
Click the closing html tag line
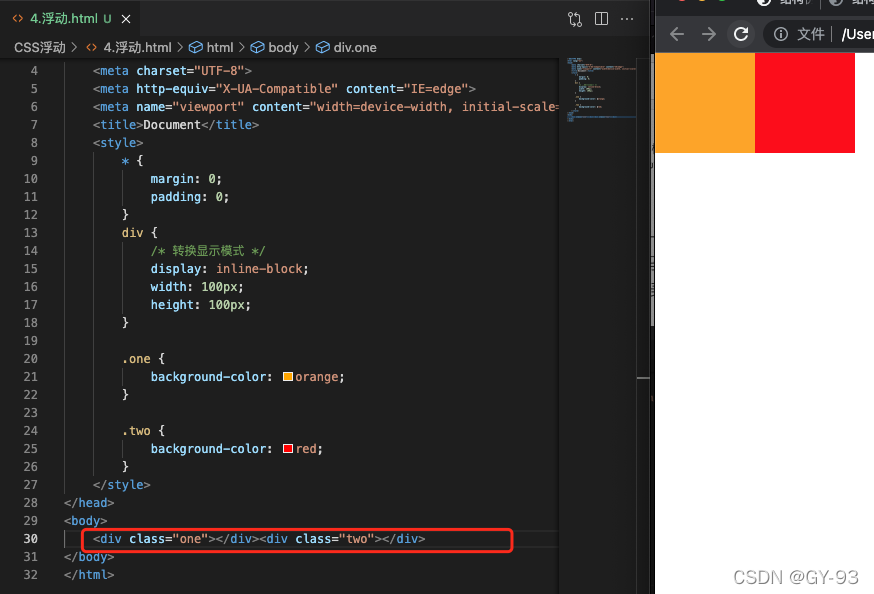tap(89, 575)
